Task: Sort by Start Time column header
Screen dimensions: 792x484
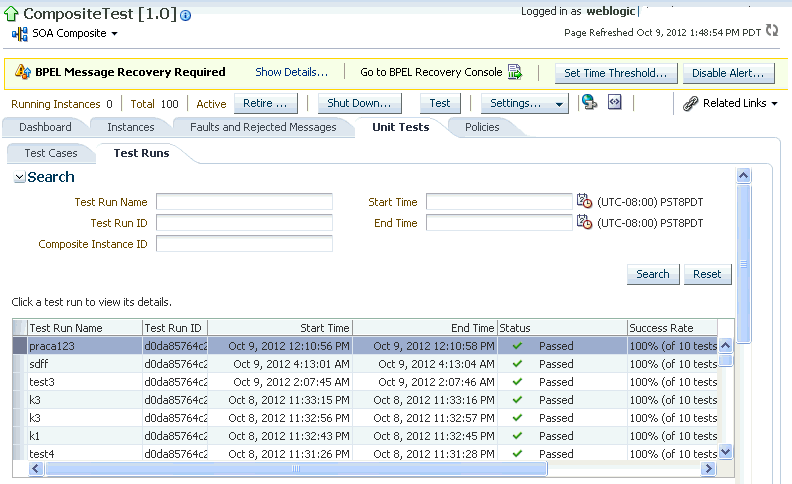Action: (x=280, y=328)
